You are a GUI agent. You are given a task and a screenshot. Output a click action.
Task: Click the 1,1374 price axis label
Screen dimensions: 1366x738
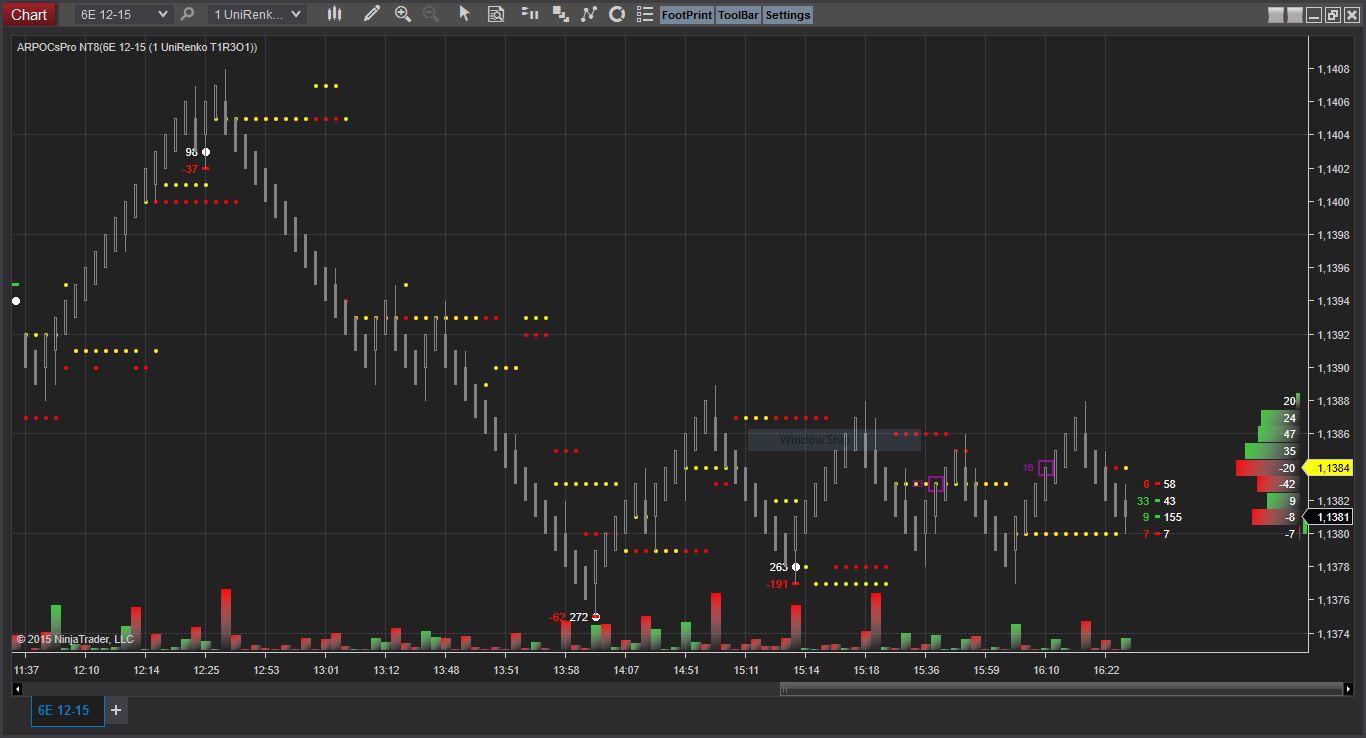pos(1333,634)
